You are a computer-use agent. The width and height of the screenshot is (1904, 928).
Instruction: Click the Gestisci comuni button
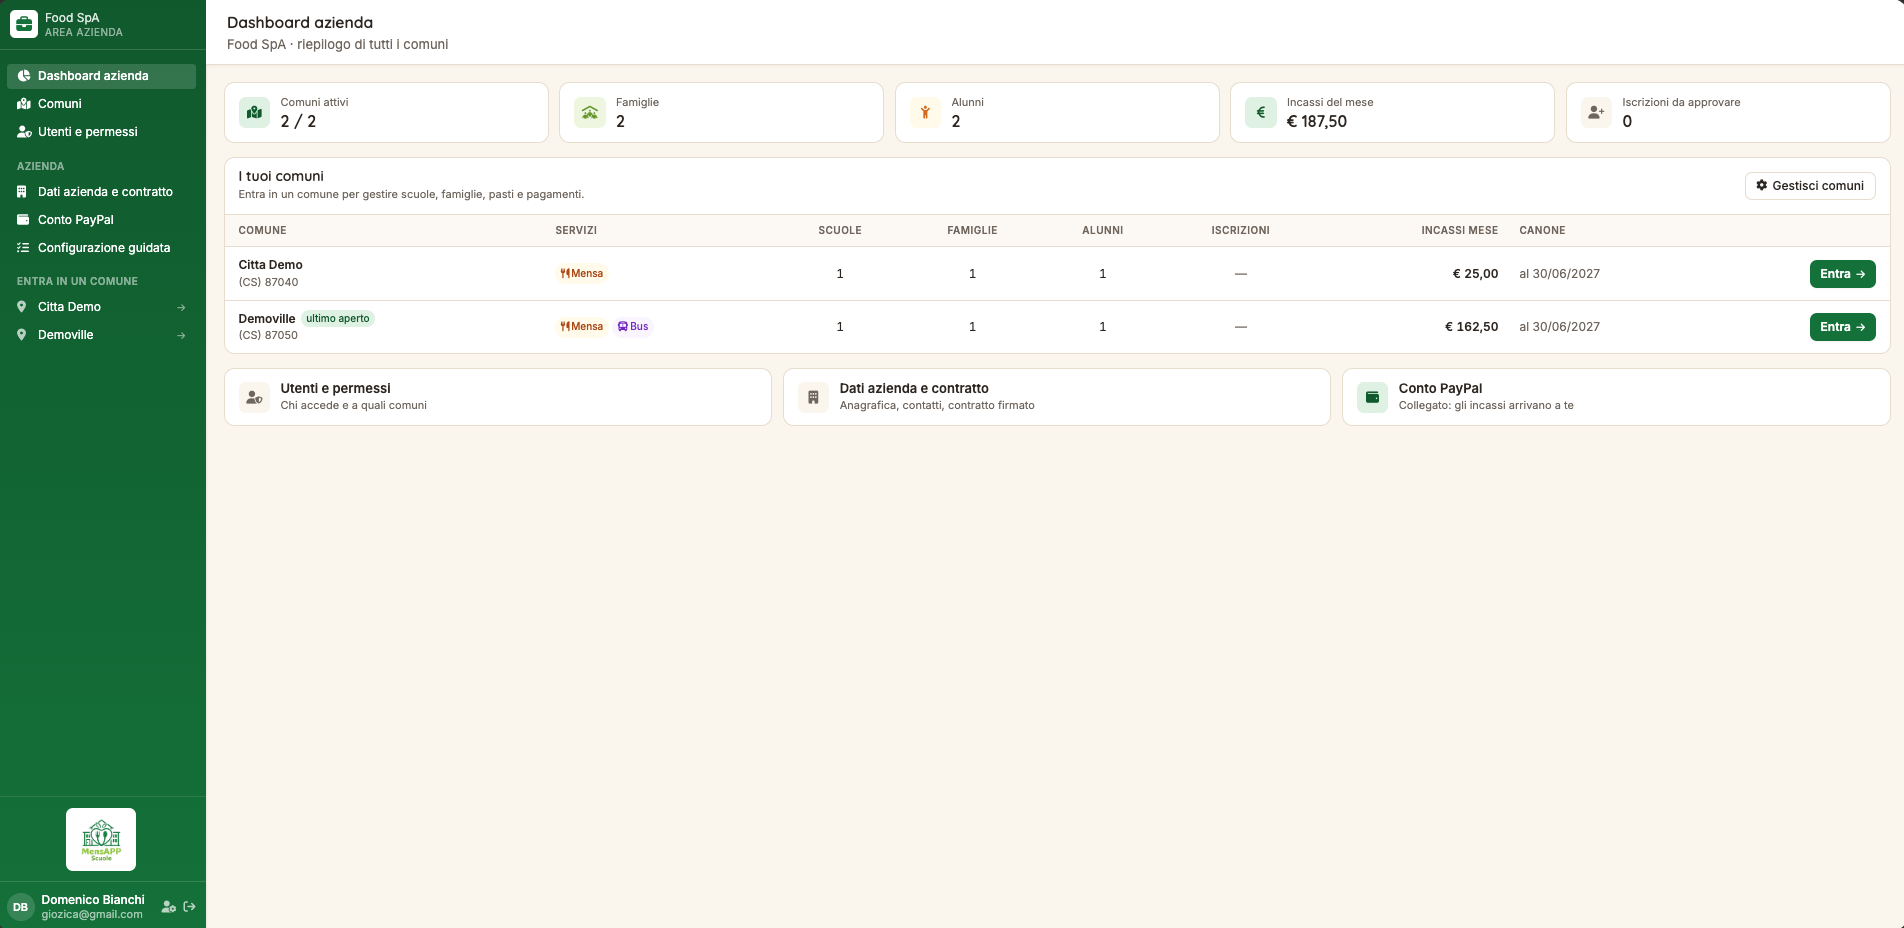(x=1810, y=185)
